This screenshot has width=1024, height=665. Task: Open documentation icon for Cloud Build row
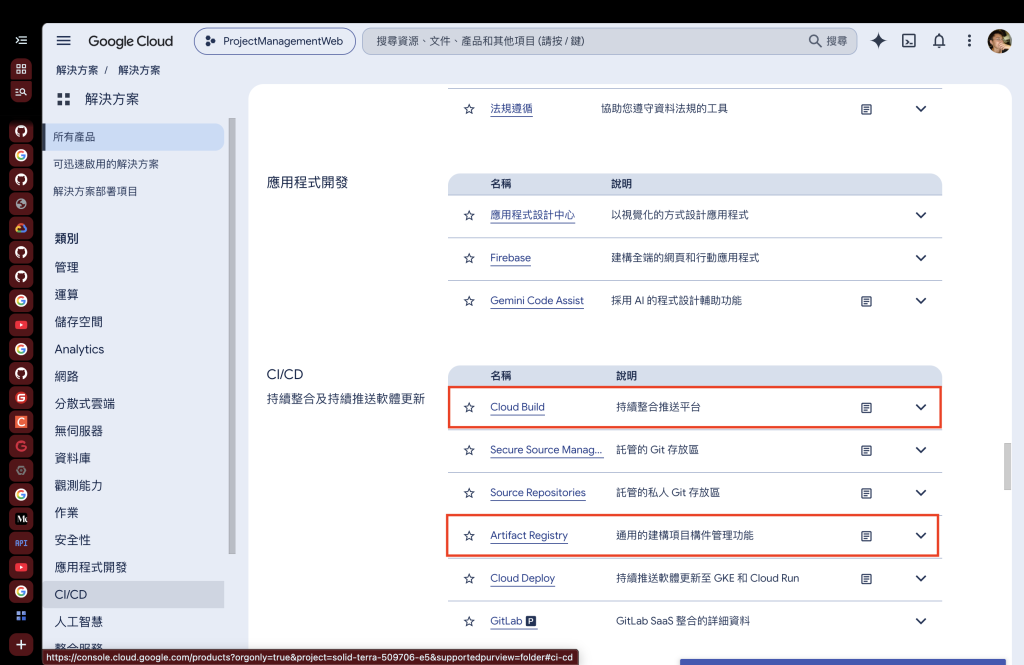(x=866, y=408)
